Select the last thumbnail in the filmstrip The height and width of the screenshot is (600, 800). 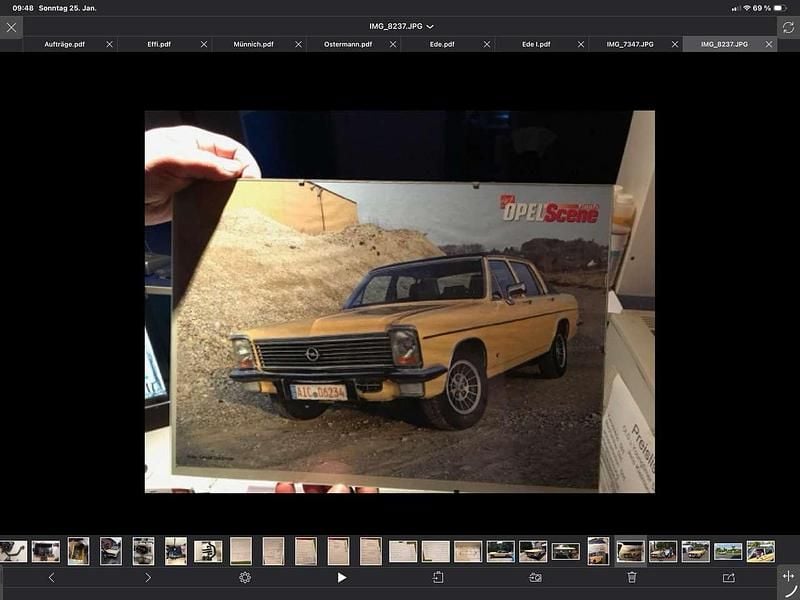(760, 551)
